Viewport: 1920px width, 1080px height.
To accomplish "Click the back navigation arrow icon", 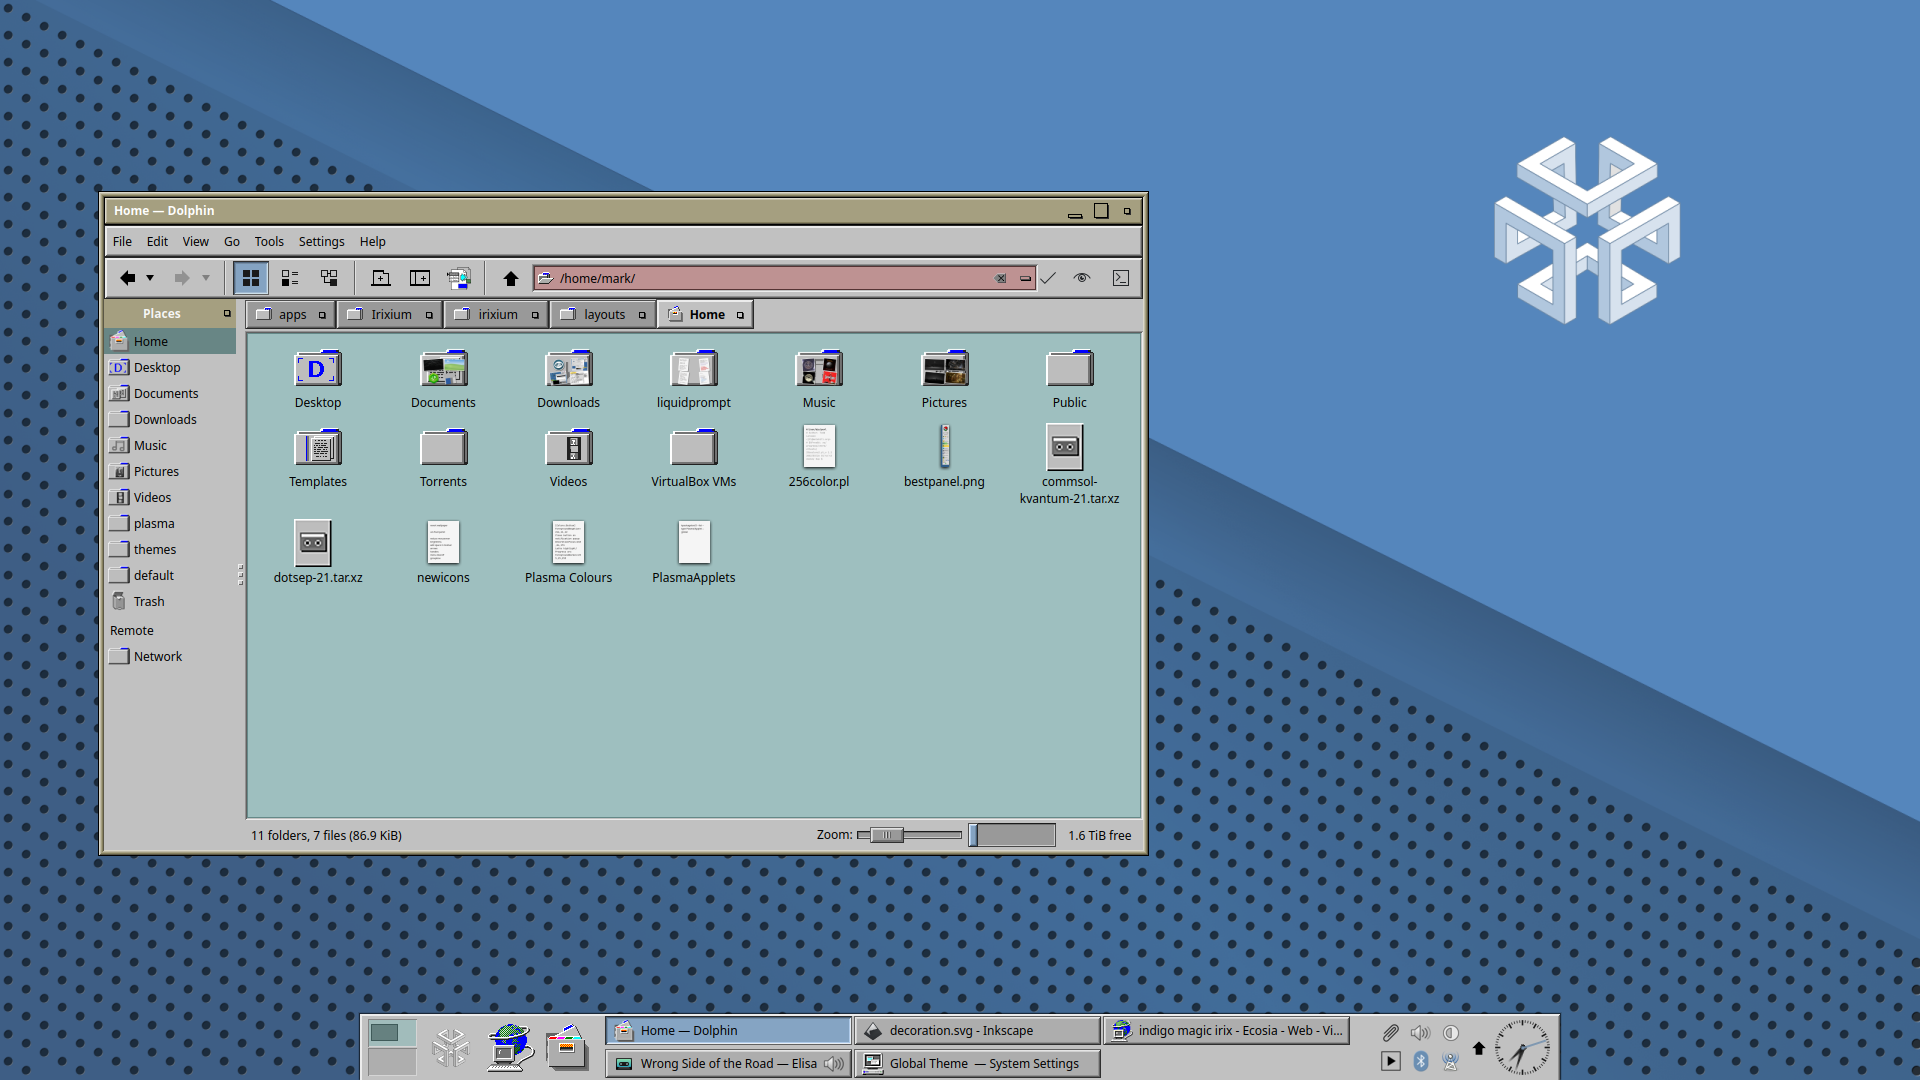I will [128, 277].
